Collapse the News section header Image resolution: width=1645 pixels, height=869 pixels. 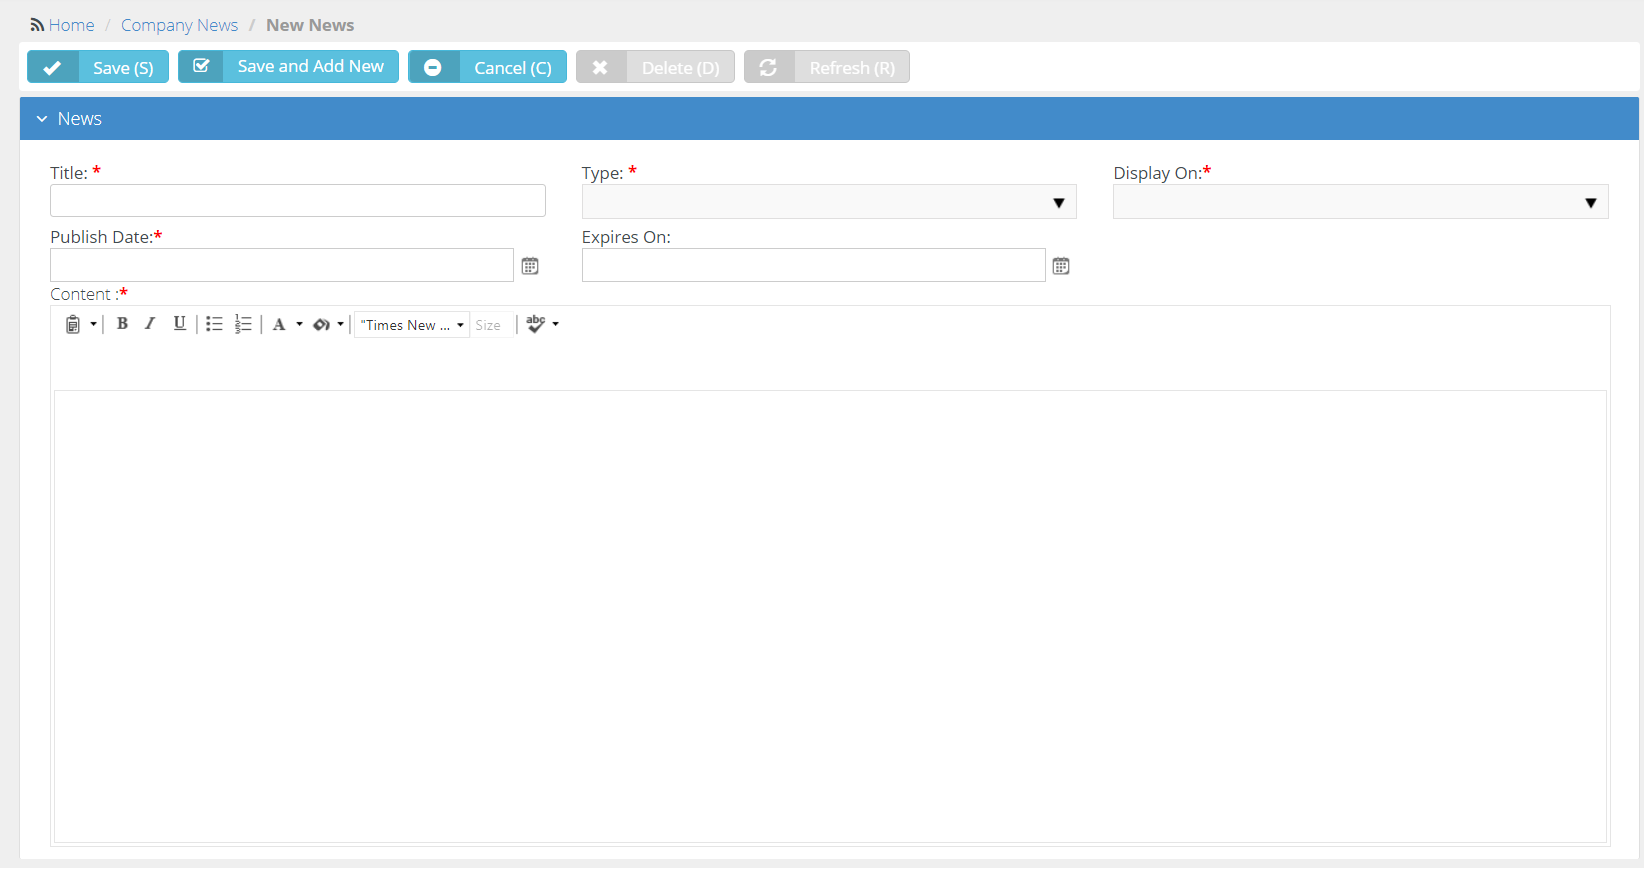pyautogui.click(x=42, y=119)
